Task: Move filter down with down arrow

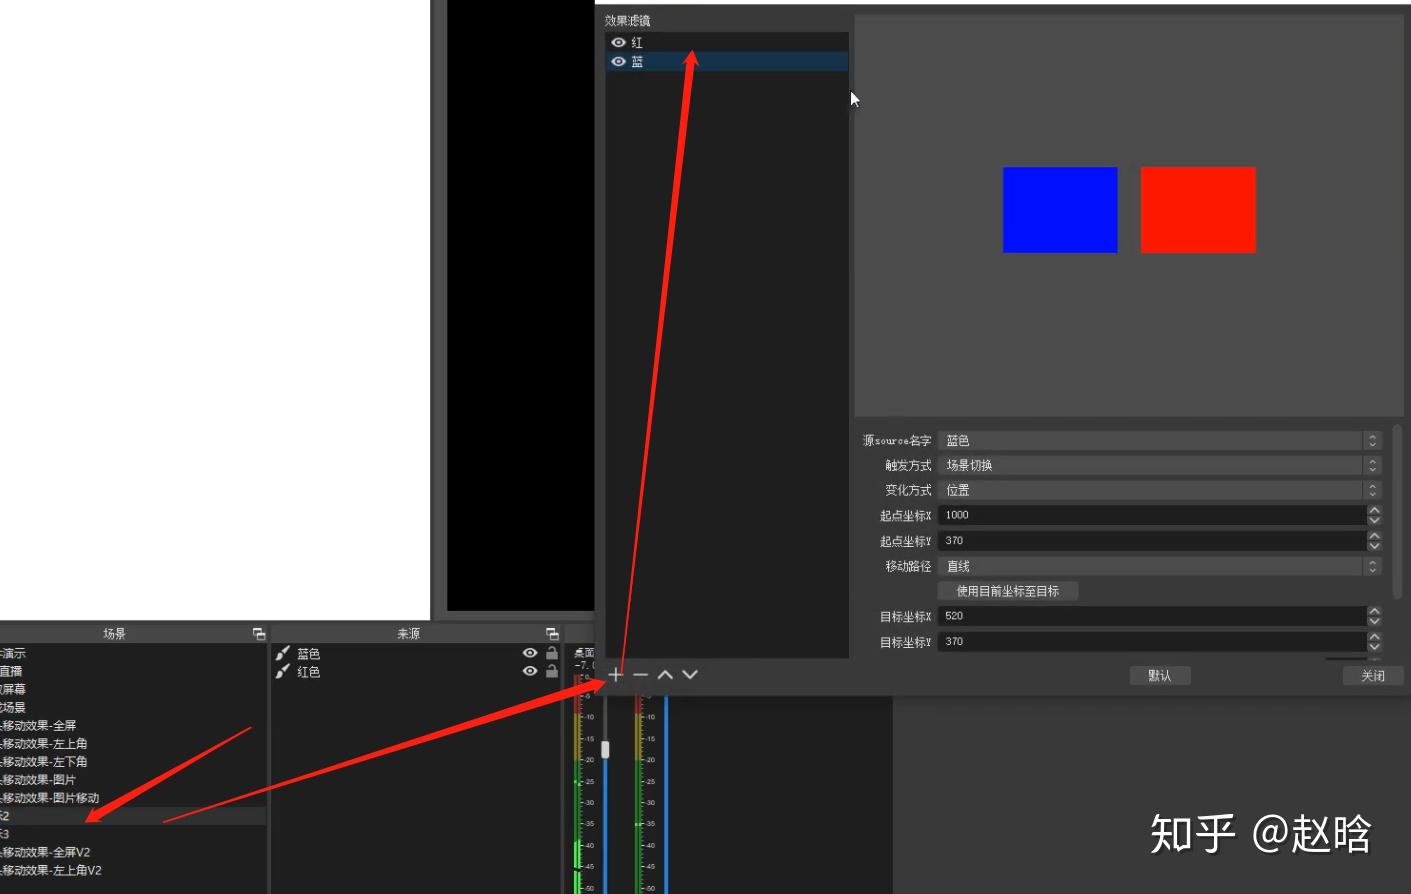Action: point(690,674)
